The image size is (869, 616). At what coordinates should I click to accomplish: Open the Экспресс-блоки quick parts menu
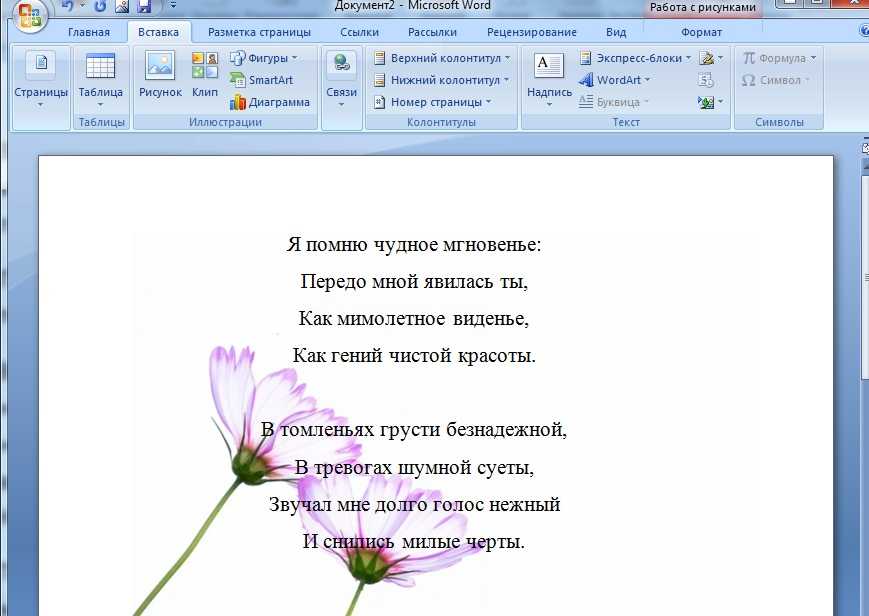click(x=635, y=58)
